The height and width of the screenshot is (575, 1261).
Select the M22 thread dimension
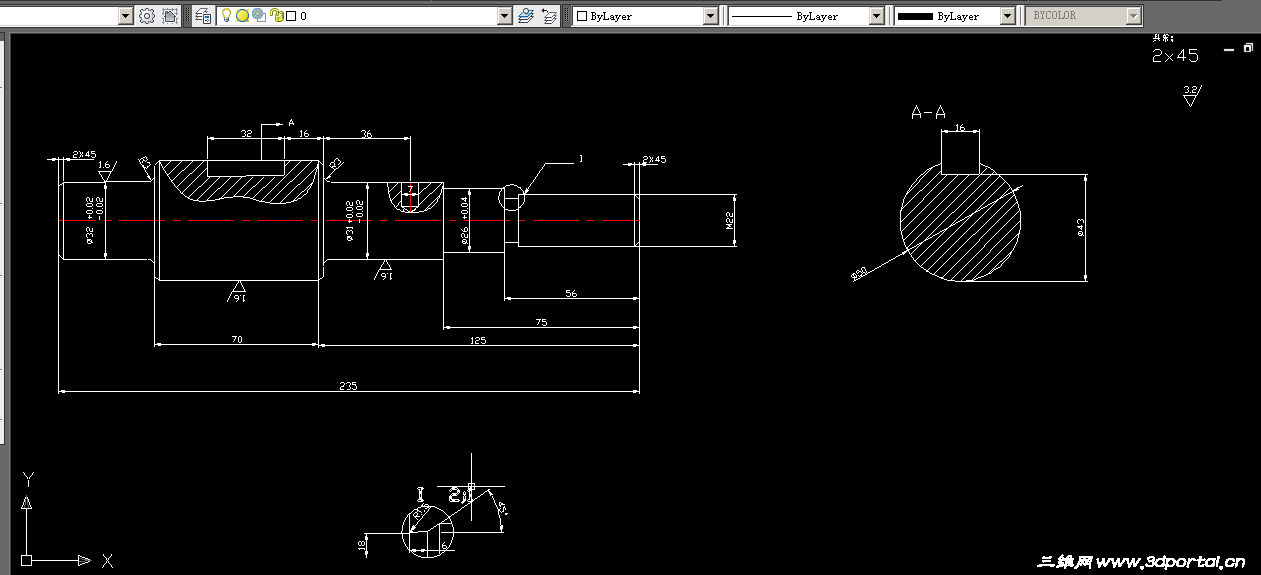coord(730,220)
